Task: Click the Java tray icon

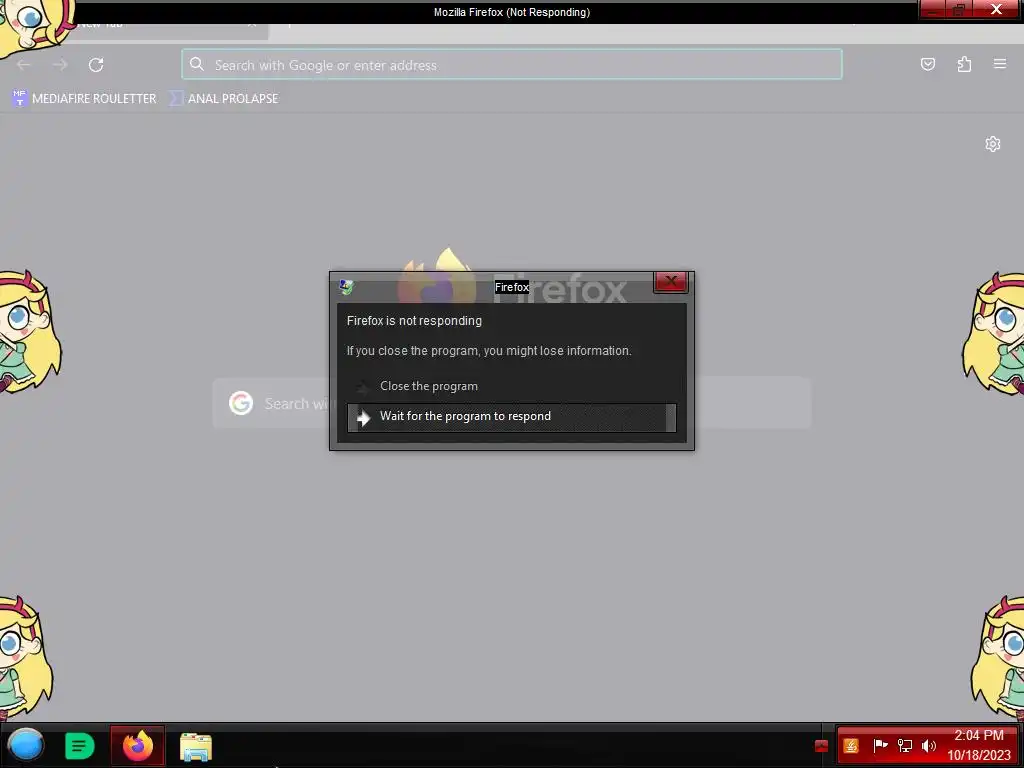Action: click(x=851, y=746)
